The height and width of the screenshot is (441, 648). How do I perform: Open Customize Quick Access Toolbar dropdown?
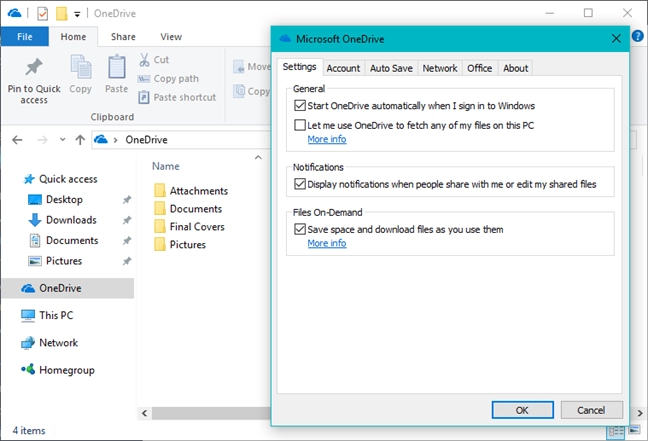(77, 14)
